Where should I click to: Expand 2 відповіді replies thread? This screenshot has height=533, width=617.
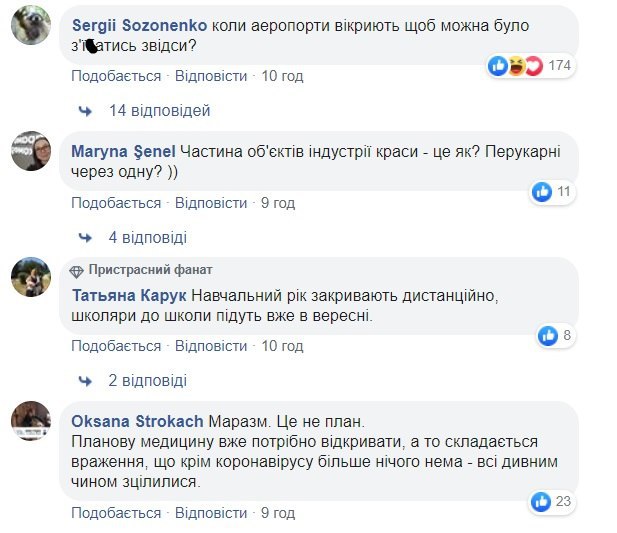pyautogui.click(x=147, y=381)
